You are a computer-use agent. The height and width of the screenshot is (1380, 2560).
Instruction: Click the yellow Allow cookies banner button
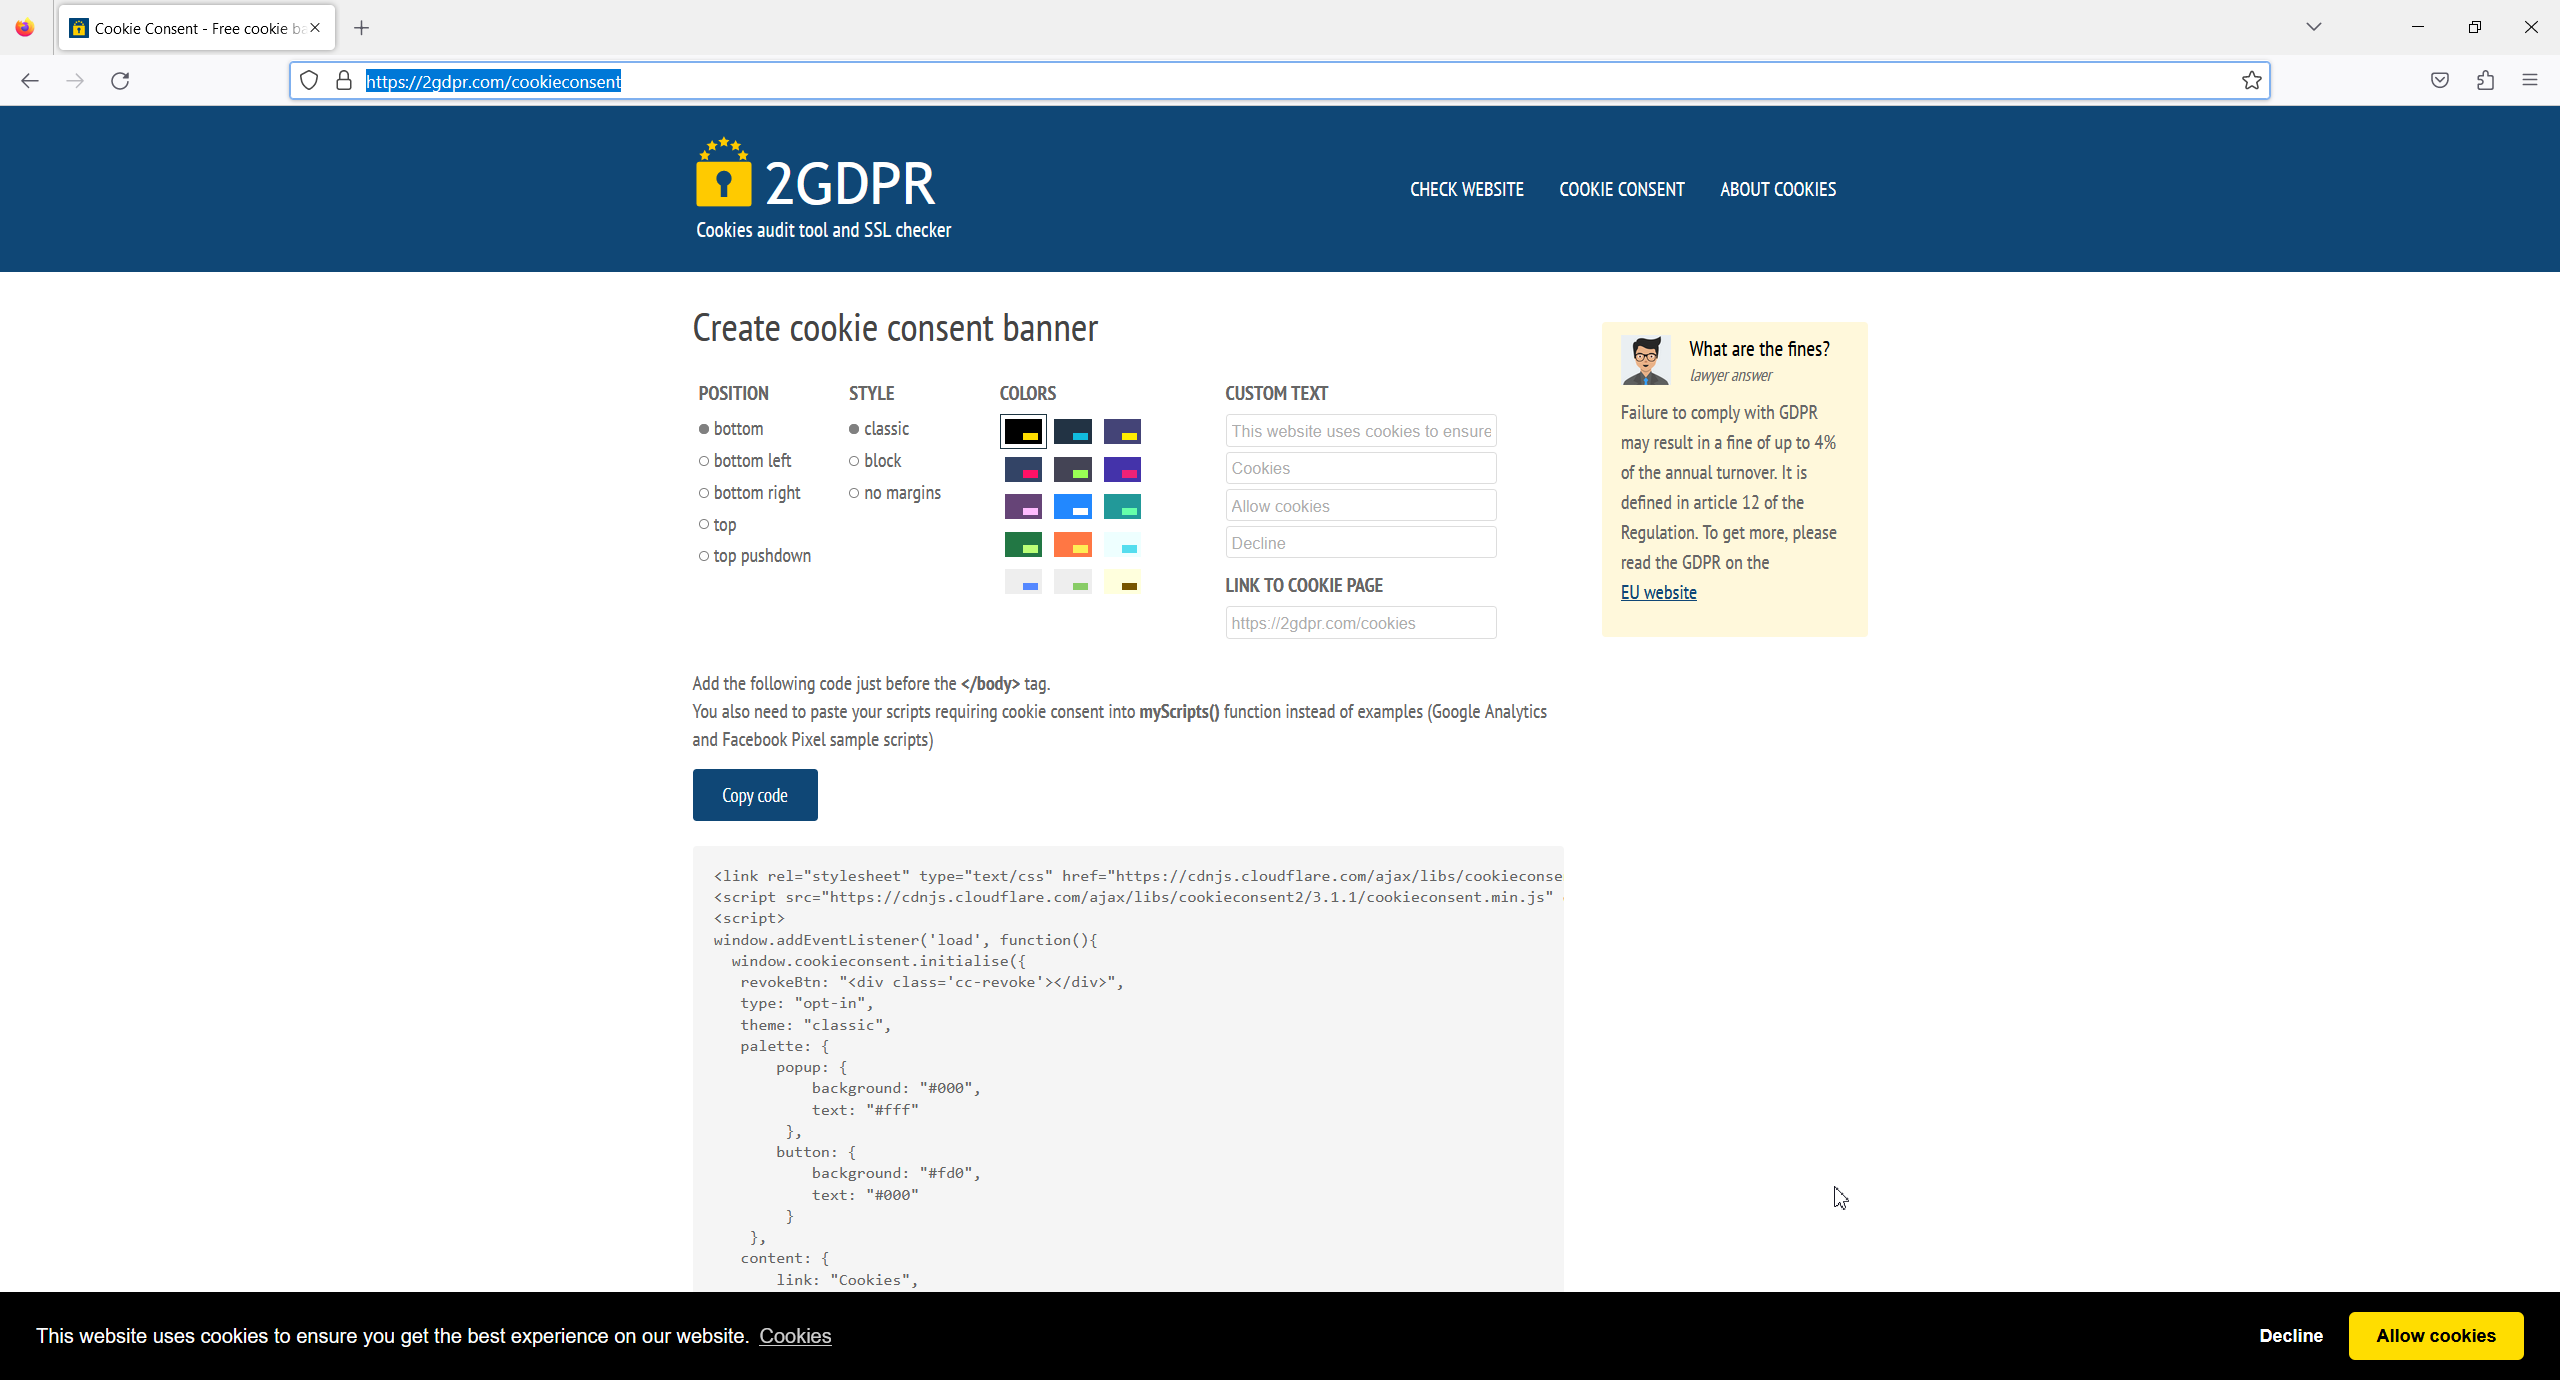pyautogui.click(x=2435, y=1336)
